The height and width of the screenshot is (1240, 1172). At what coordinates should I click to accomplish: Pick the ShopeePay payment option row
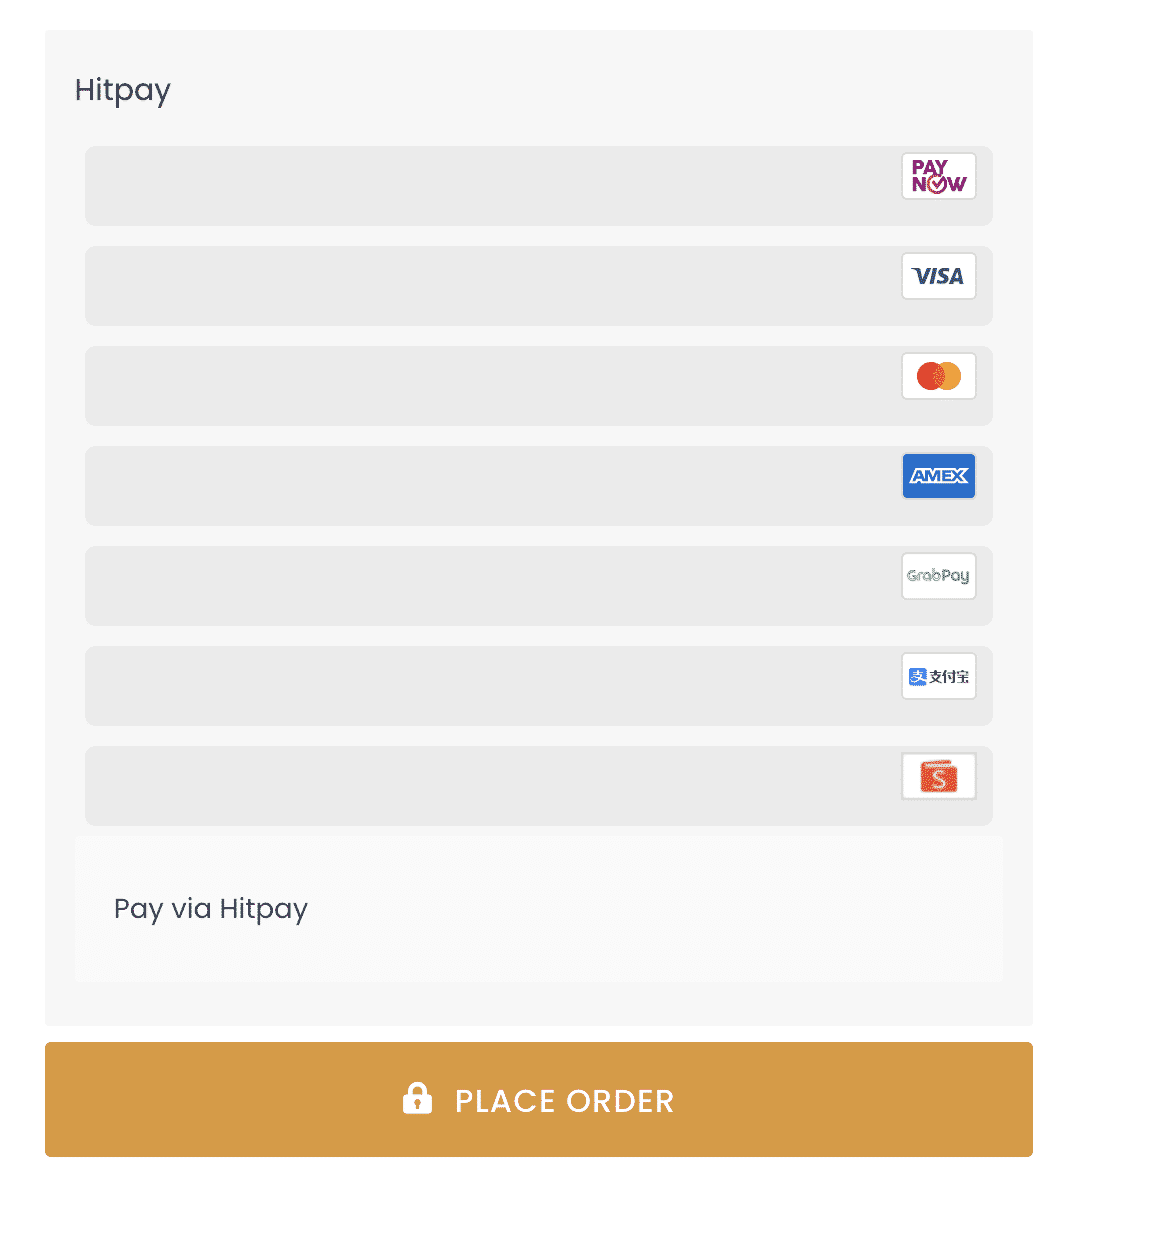[x=500, y=785]
